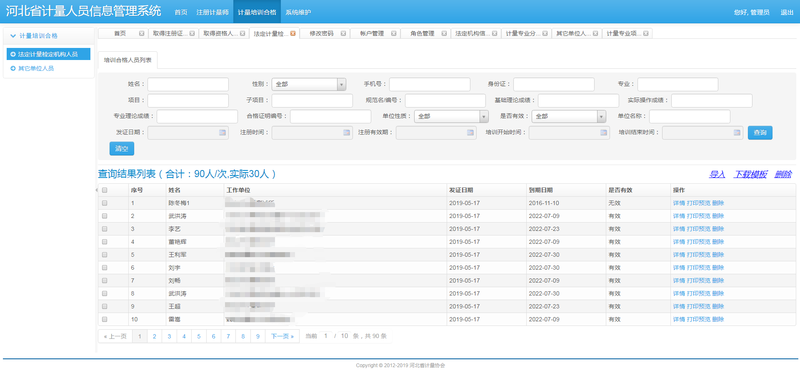Open the calendar icon for 注册有效期

coord(470,133)
